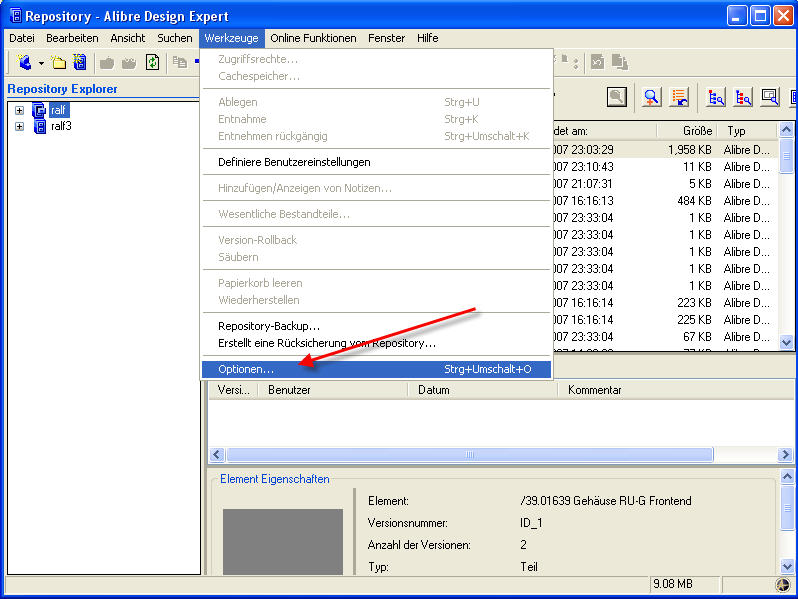
Task: Click the version list horizontal scrollbar thumb
Action: (470, 454)
